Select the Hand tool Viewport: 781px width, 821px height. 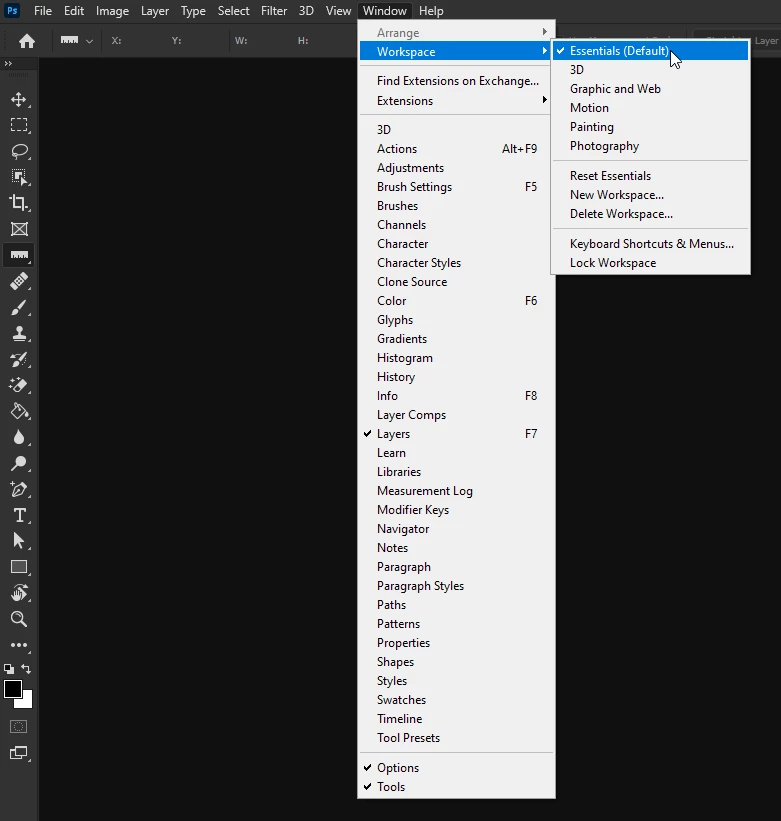pos(19,593)
